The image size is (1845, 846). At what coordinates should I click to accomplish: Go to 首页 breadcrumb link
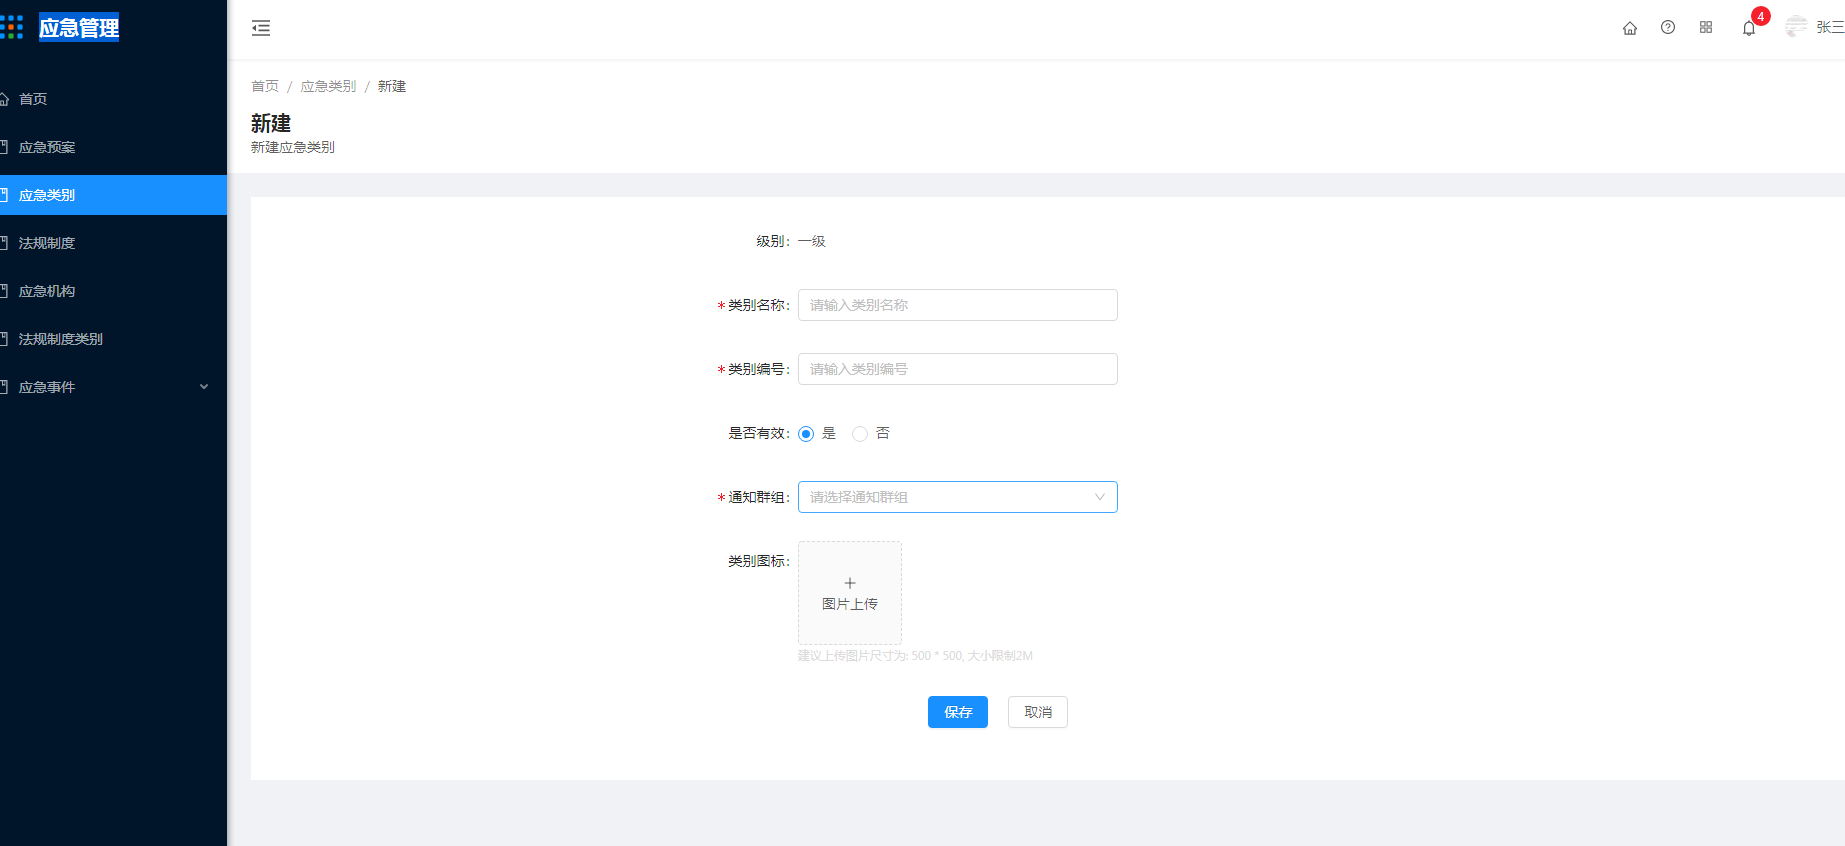[265, 87]
